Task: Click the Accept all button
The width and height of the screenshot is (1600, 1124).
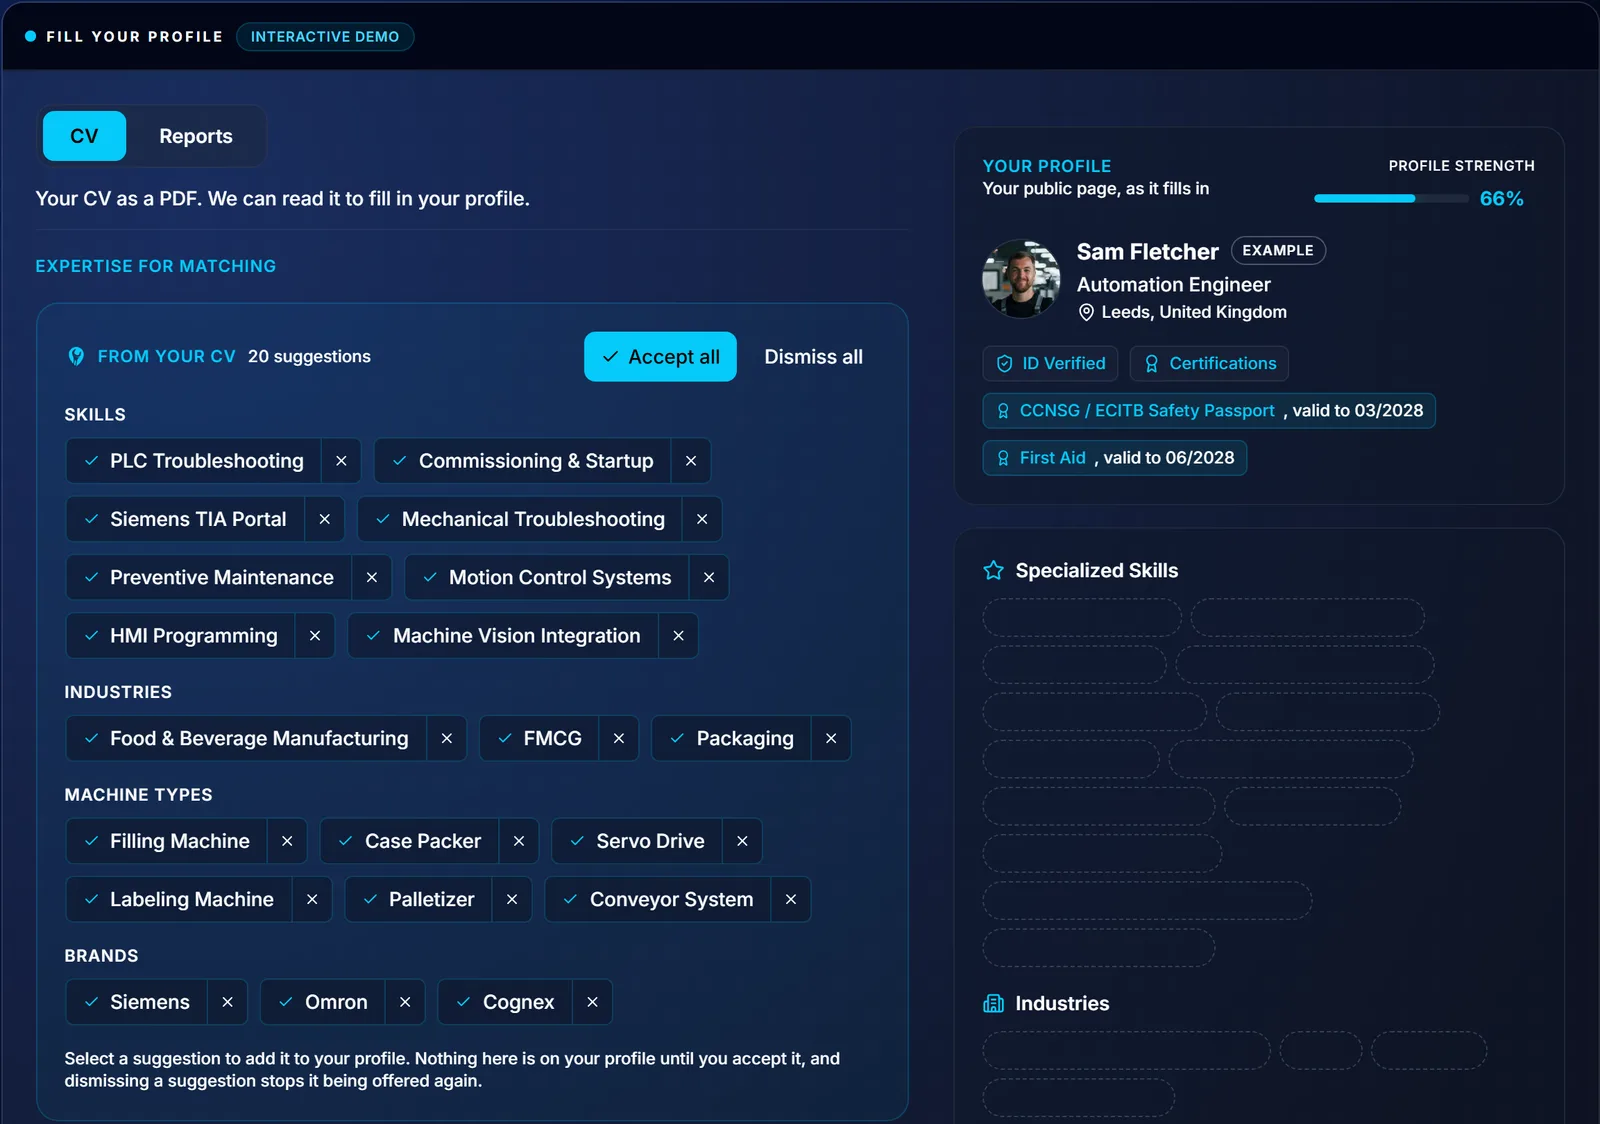Action: [x=660, y=357]
